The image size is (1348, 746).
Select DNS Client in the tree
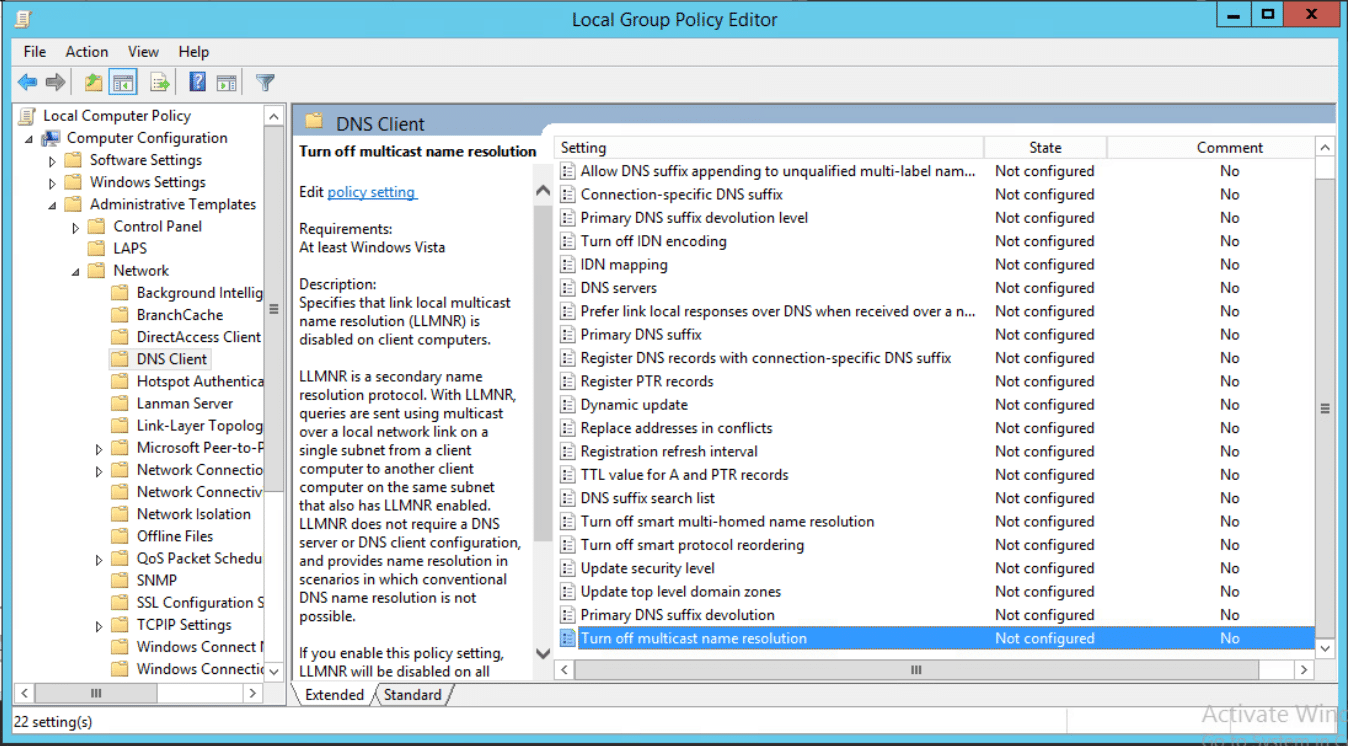click(x=172, y=359)
